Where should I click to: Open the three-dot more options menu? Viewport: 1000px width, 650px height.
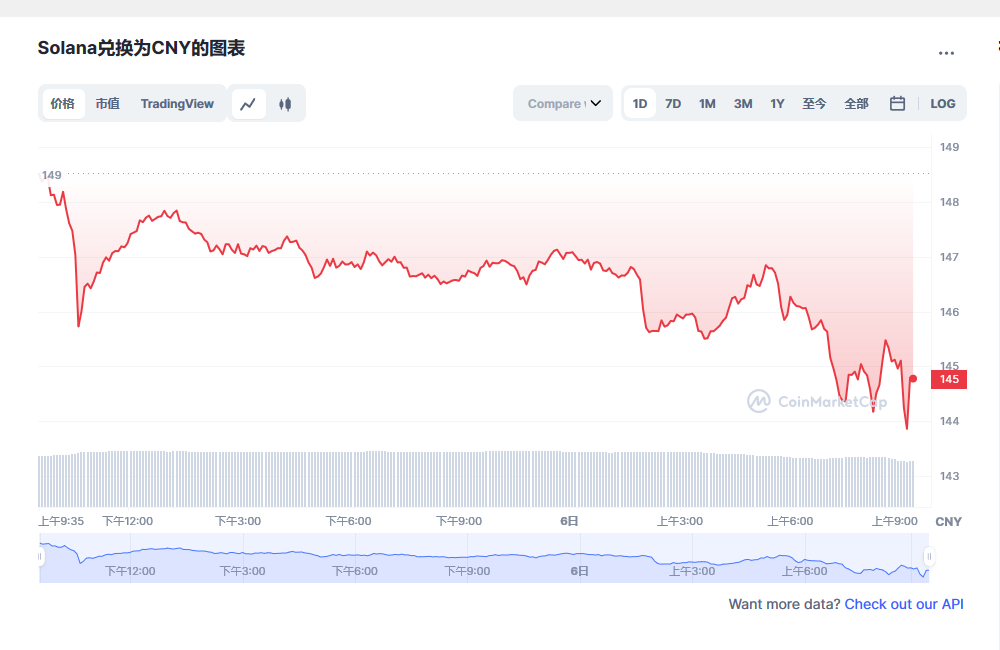tap(946, 54)
